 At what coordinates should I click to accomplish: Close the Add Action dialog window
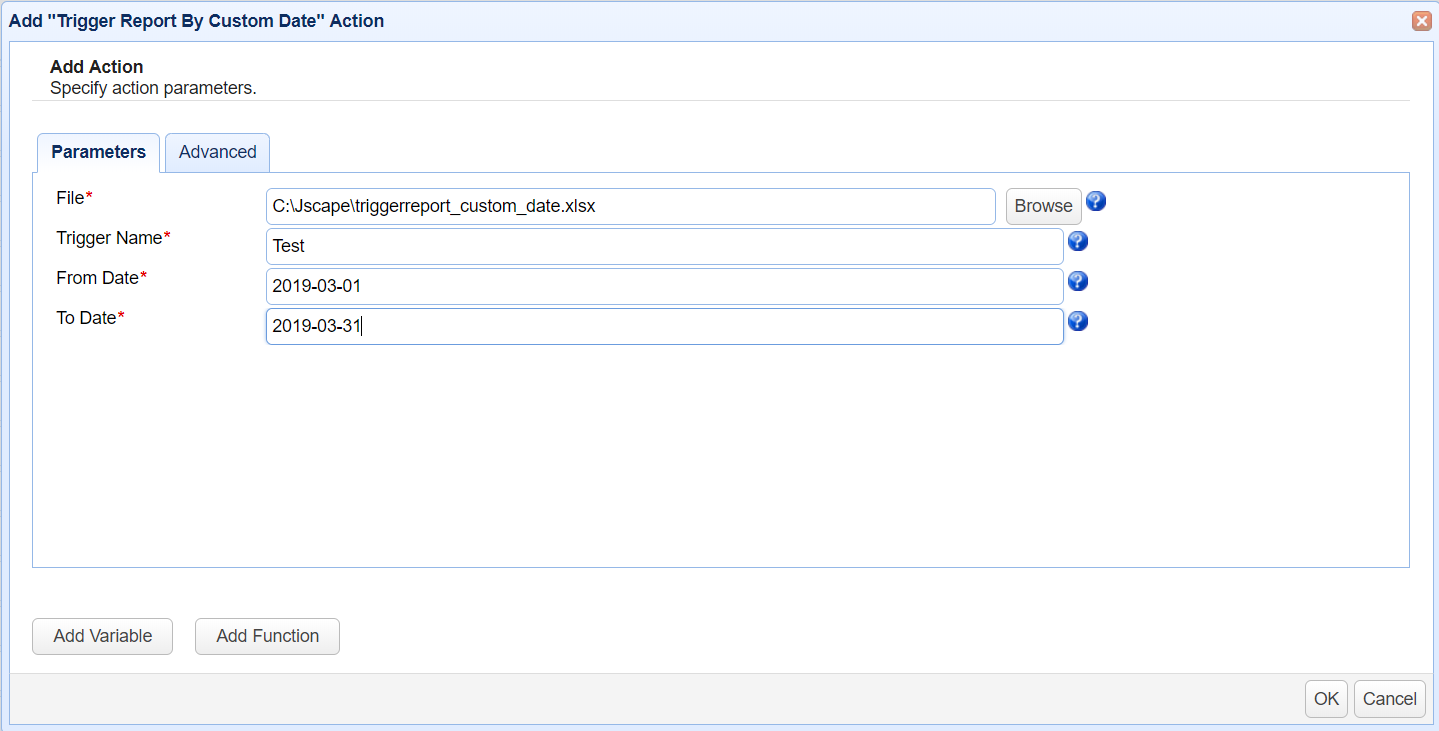tap(1420, 20)
